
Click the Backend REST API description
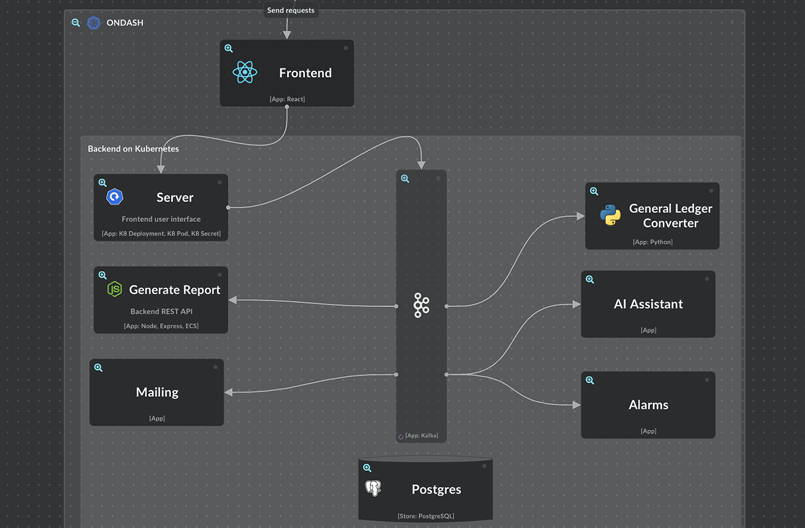pyautogui.click(x=161, y=311)
